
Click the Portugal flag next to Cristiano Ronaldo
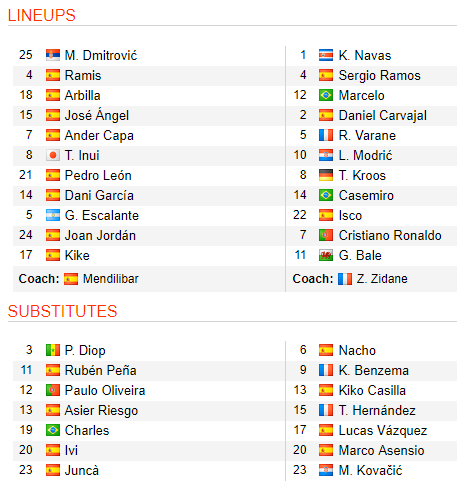coord(326,235)
